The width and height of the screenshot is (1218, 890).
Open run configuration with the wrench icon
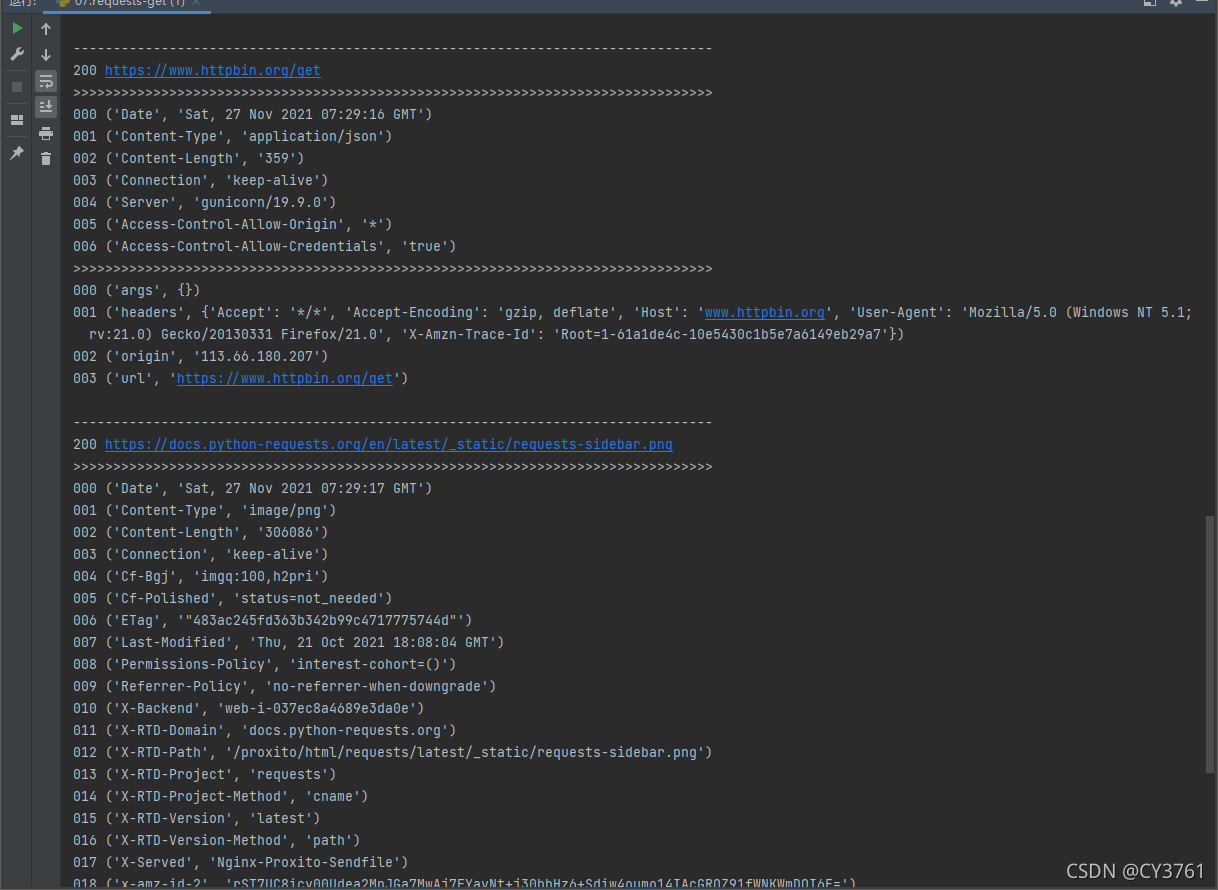[x=17, y=54]
